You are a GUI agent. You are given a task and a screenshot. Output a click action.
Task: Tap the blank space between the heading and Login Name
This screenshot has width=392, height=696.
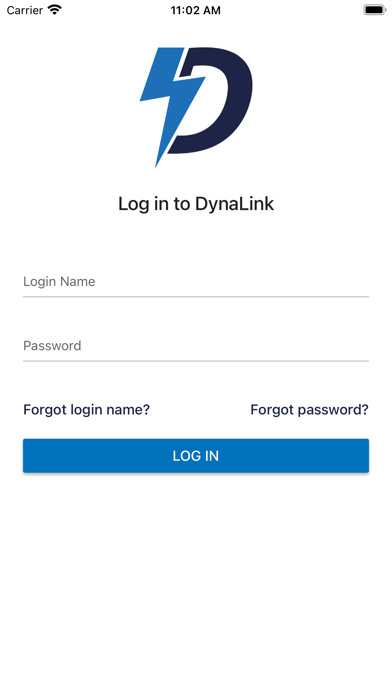pos(196,242)
